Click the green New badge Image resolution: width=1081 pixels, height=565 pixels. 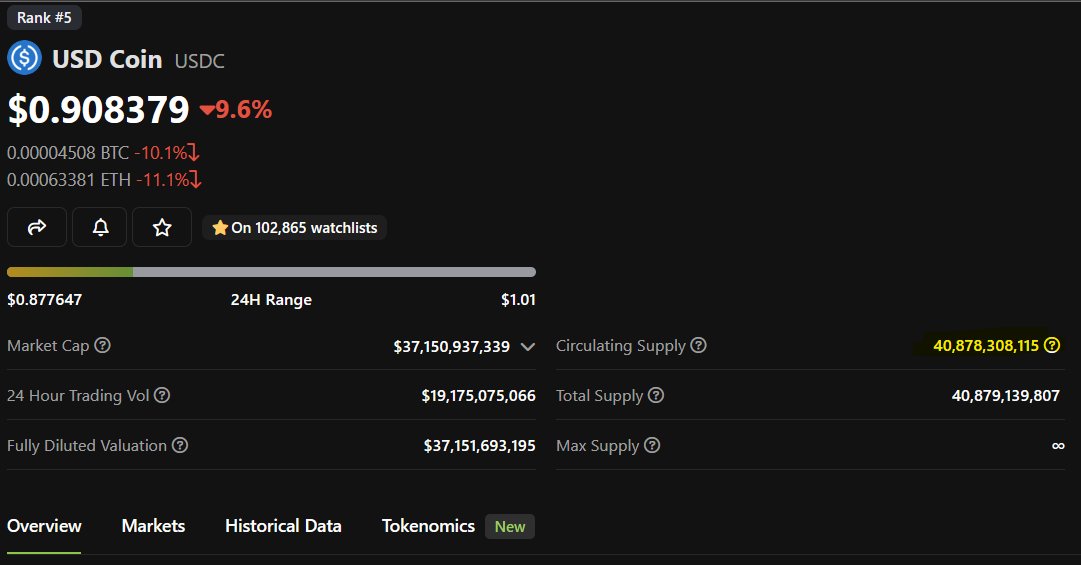pyautogui.click(x=509, y=526)
